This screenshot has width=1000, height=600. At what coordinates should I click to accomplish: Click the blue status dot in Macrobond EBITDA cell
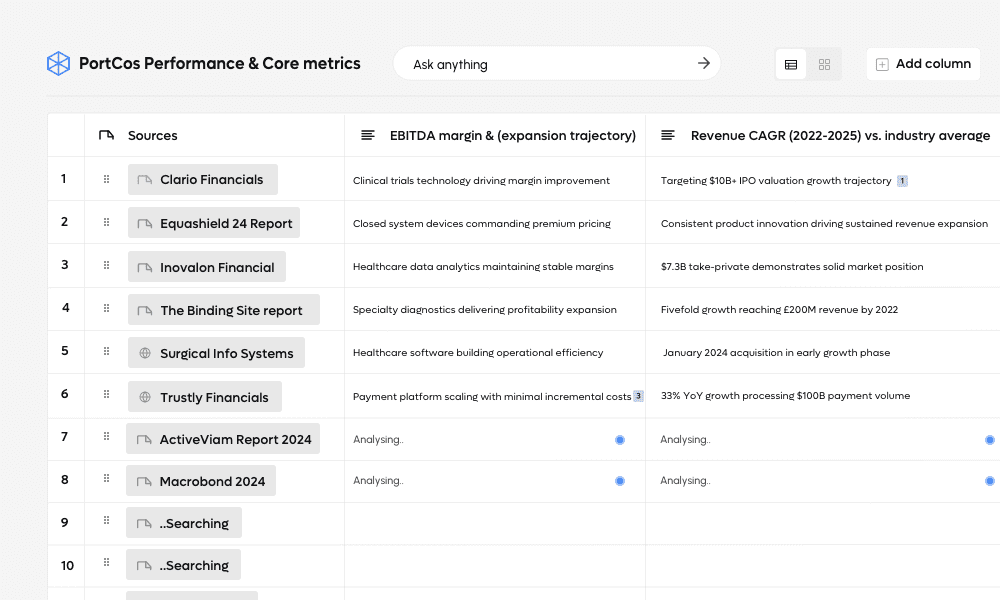pos(620,481)
